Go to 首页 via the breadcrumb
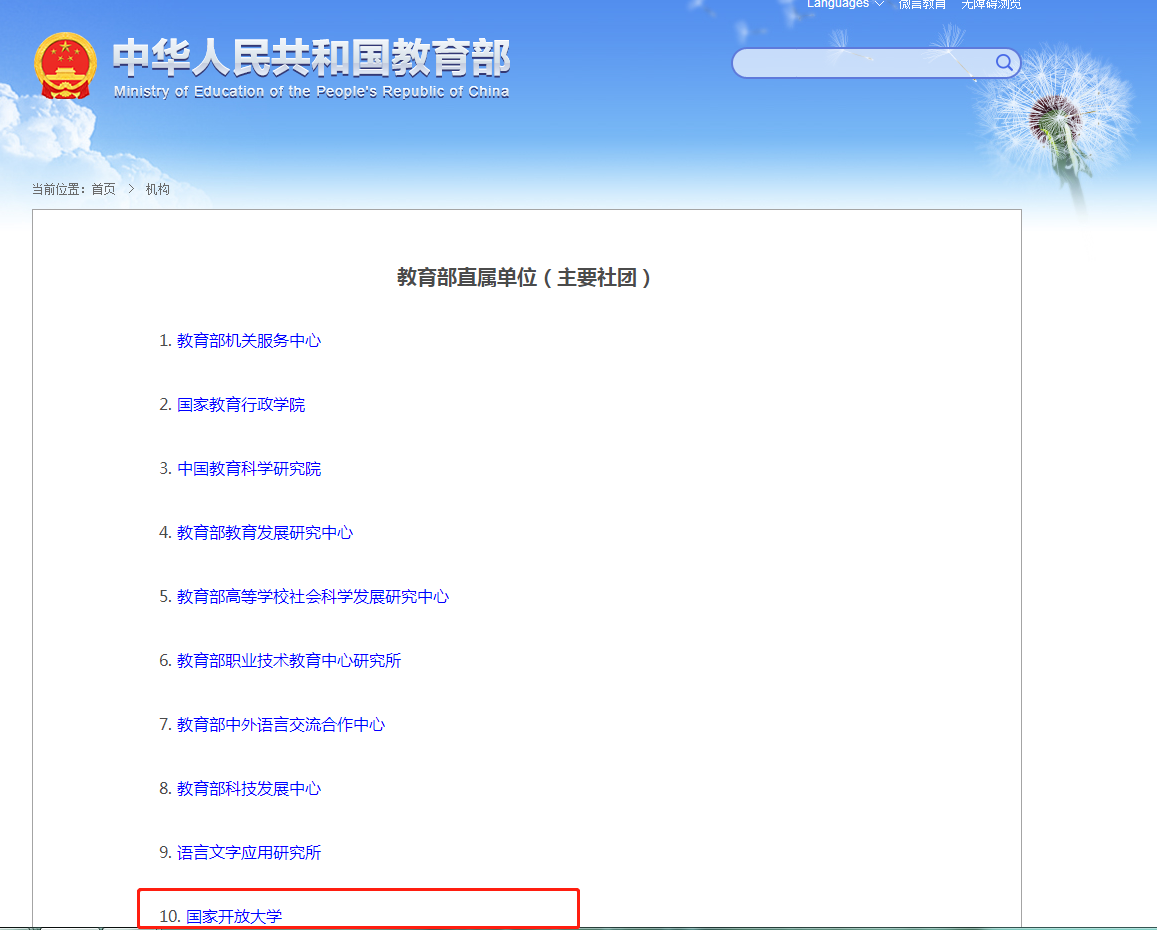The height and width of the screenshot is (930, 1157). click(x=103, y=188)
